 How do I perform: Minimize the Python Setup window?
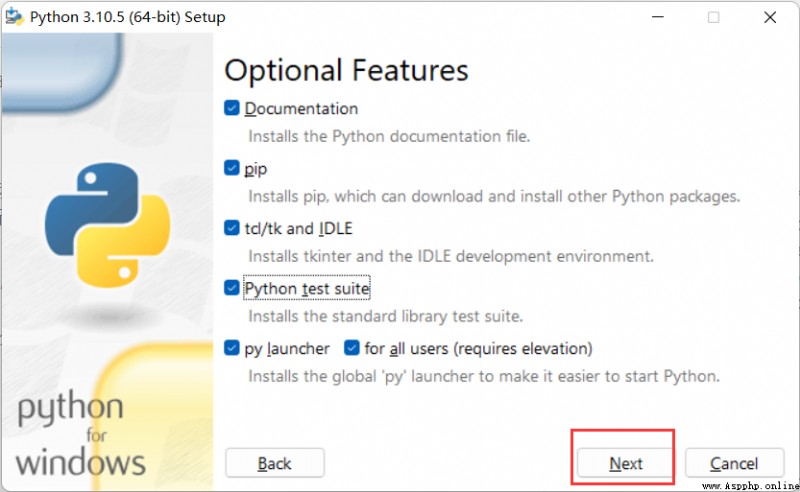point(658,17)
